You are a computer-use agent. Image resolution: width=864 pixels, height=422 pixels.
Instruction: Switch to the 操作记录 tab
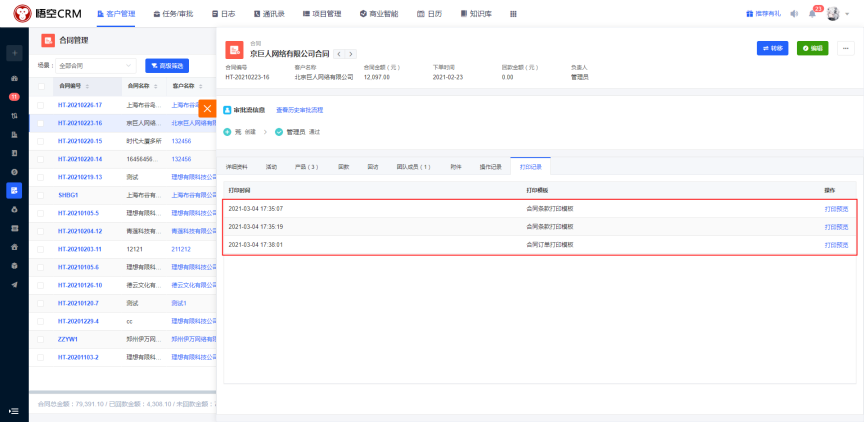[490, 166]
